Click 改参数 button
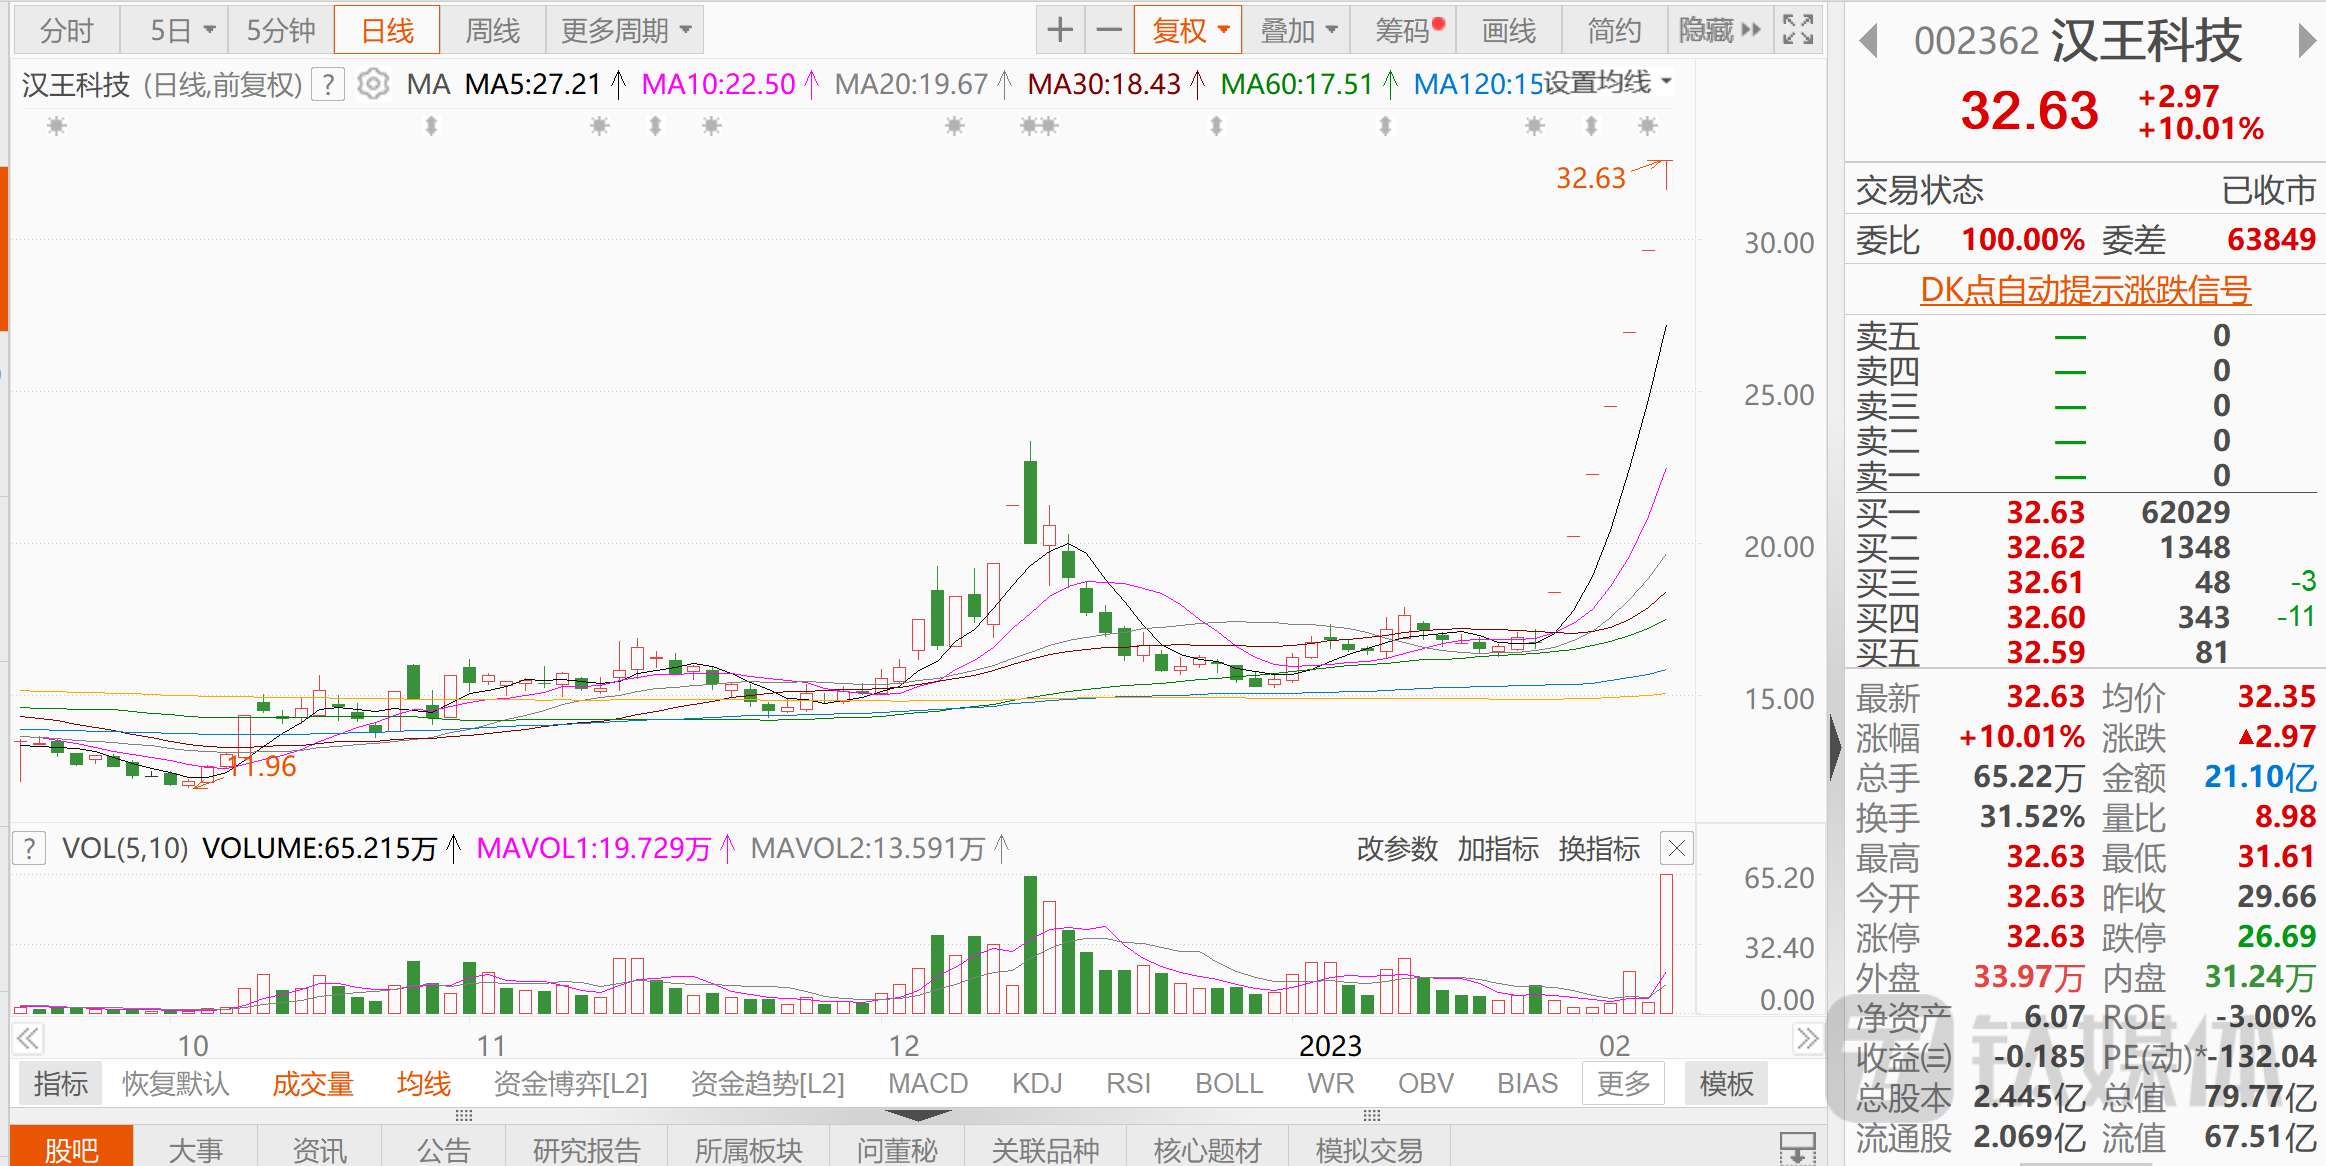Viewport: 2326px width, 1166px height. click(1396, 849)
